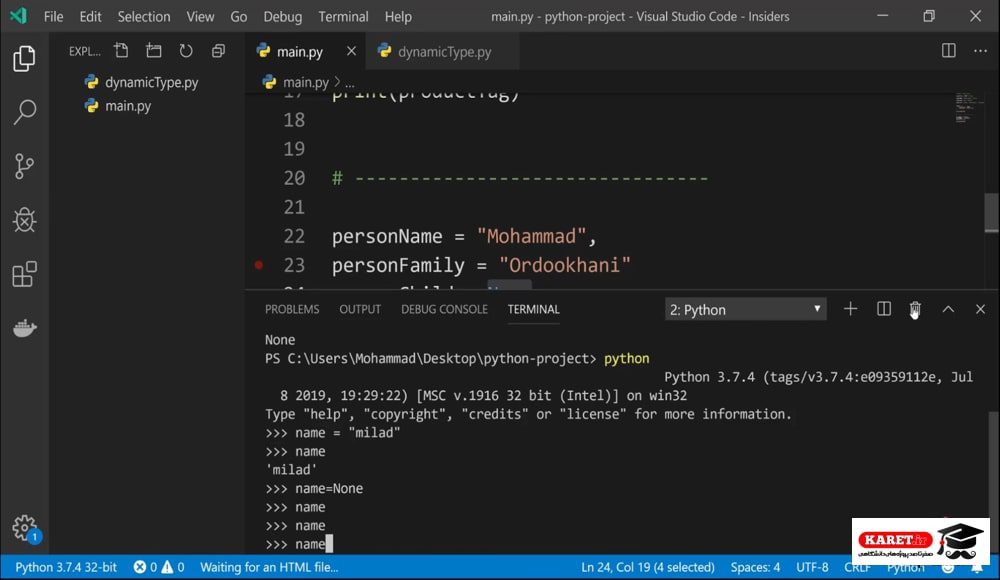
Task: Maximize the terminal panel with chevron
Action: (x=948, y=309)
